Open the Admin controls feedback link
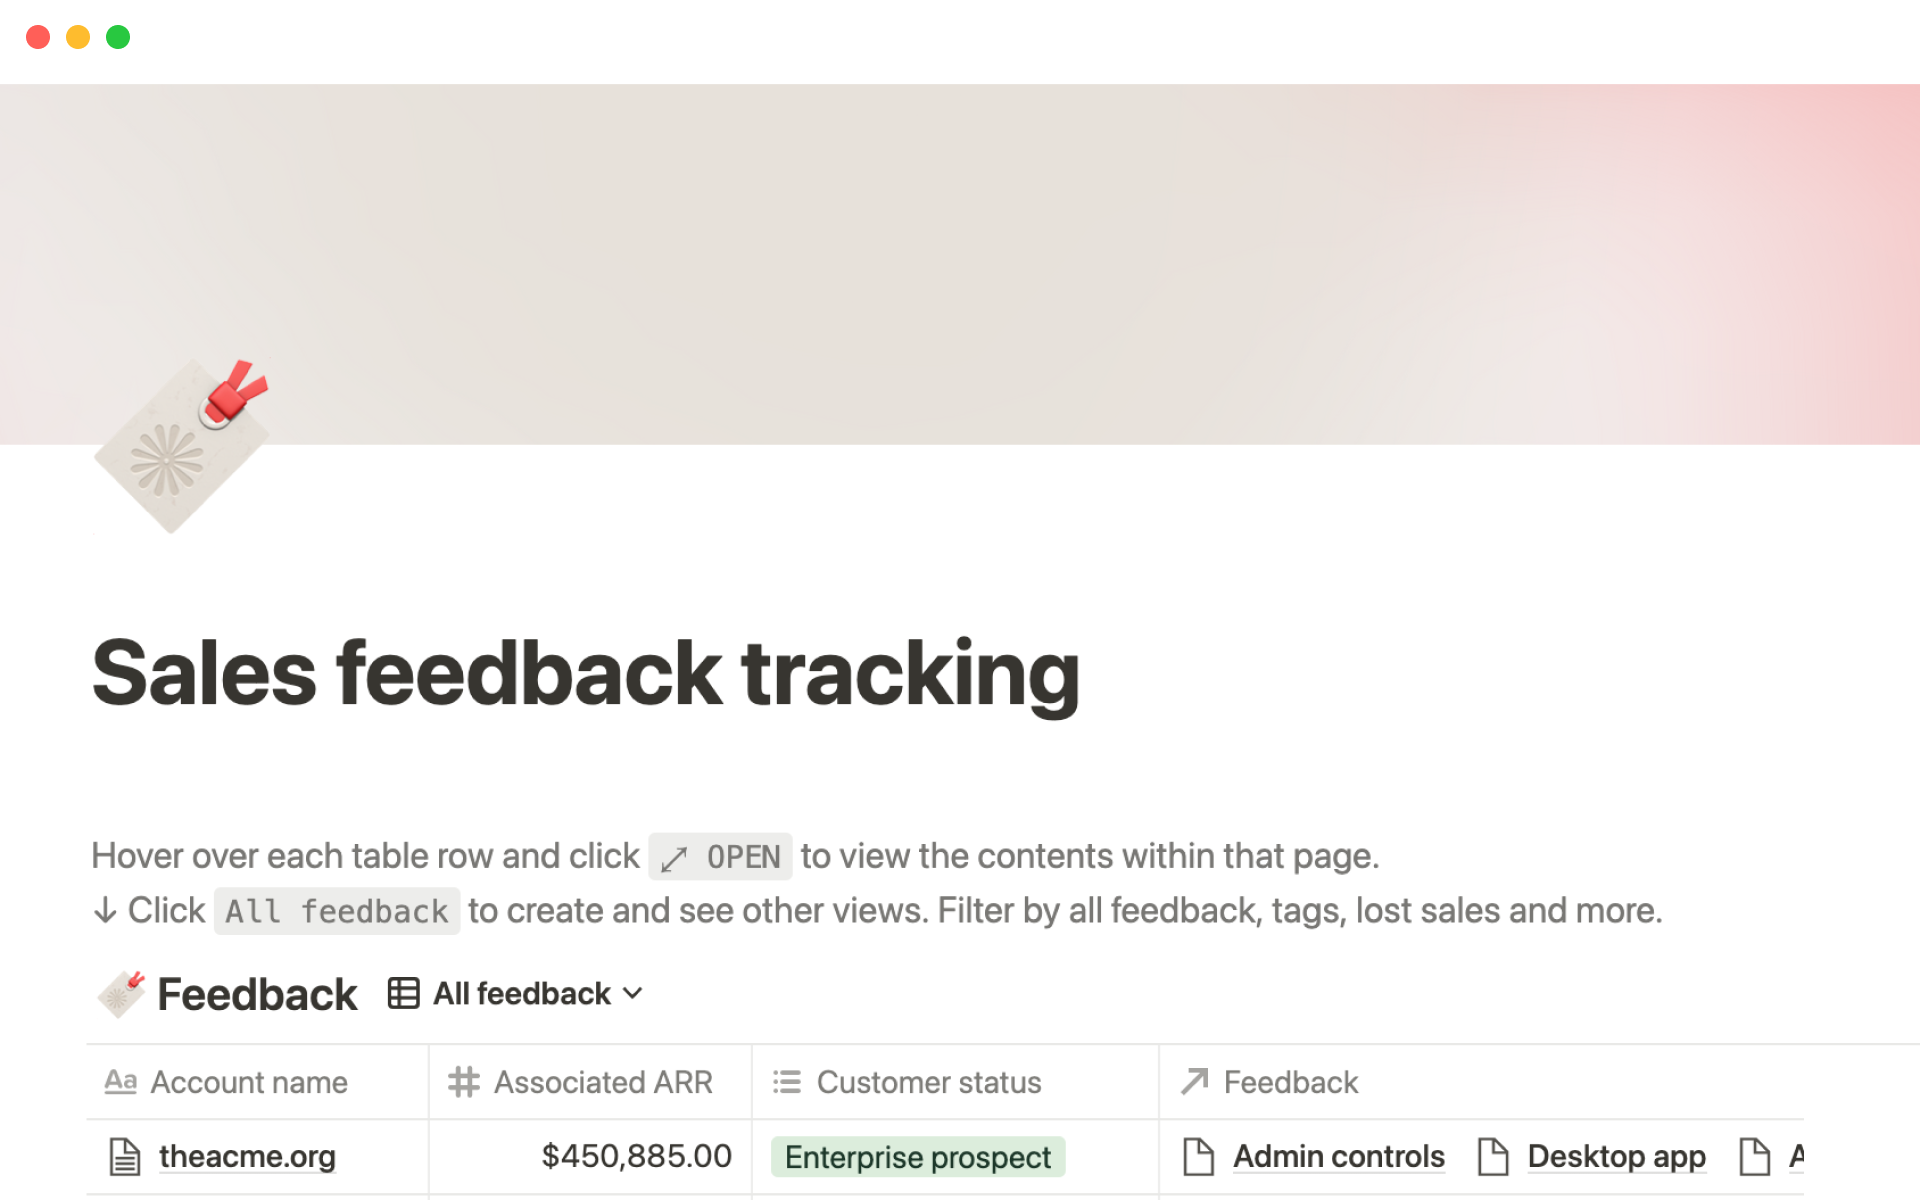 click(x=1338, y=1157)
